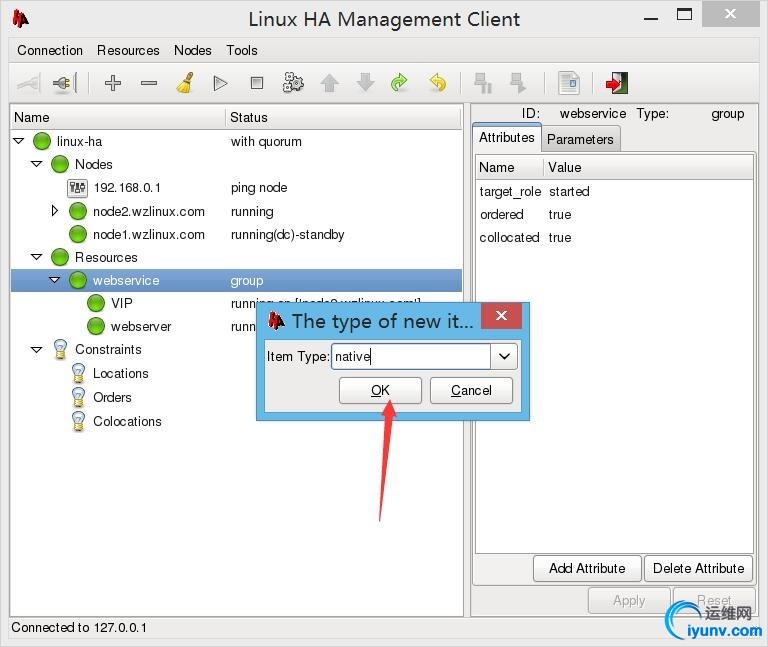
Task: Expand the node2.wzlinux.com node
Action: 55,211
